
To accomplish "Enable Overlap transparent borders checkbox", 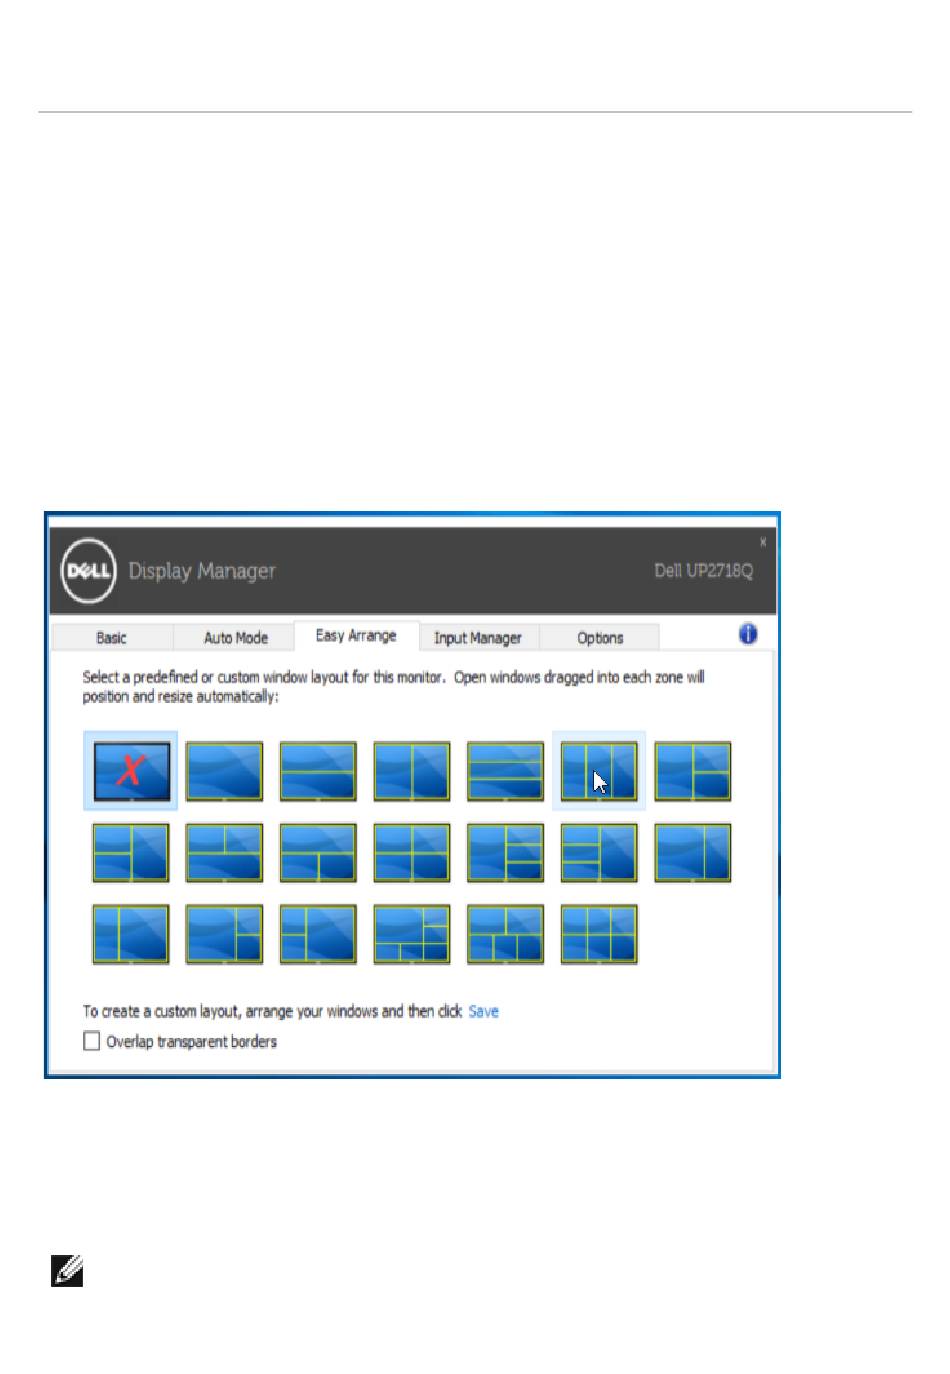I will pos(92,1041).
